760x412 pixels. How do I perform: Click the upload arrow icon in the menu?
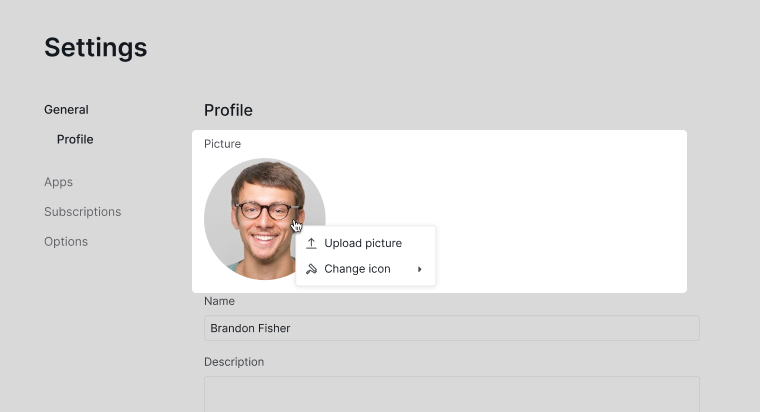(x=311, y=243)
